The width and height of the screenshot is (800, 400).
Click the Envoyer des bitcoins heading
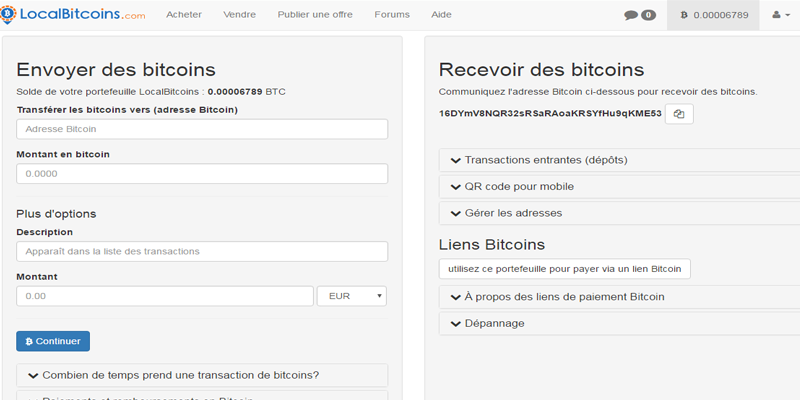pyautogui.click(x=116, y=69)
